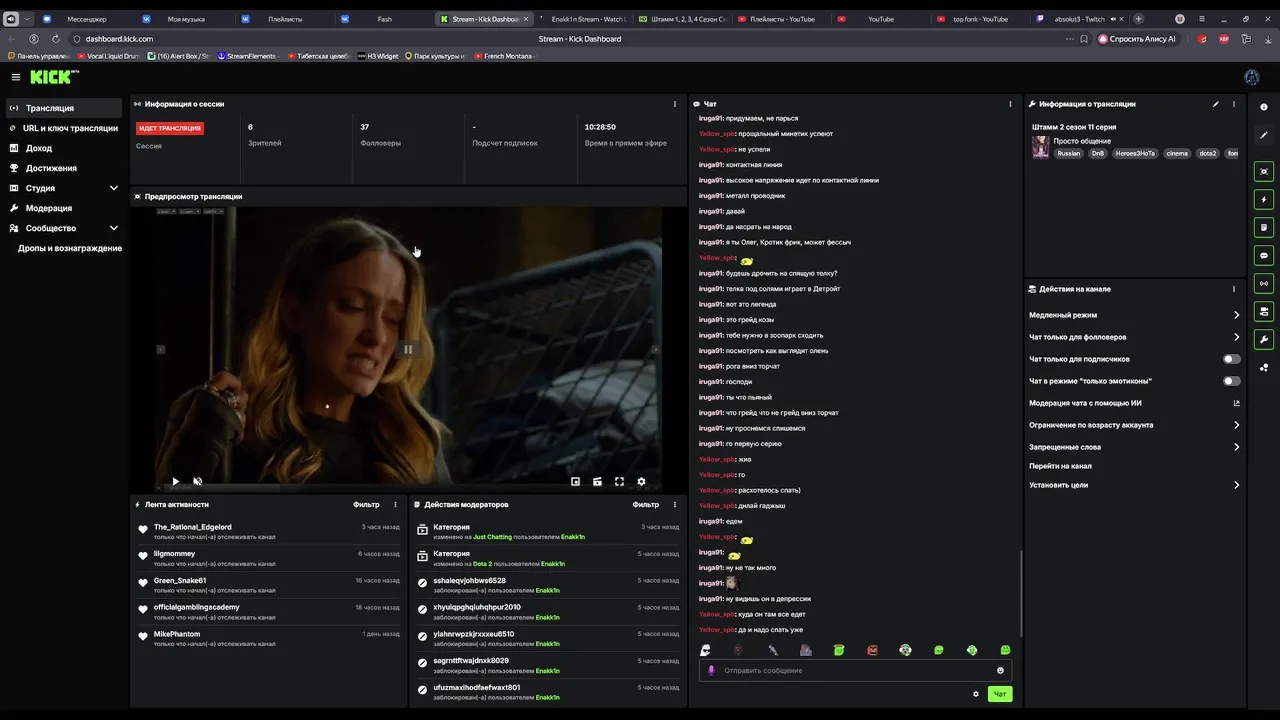Toggle Чат только для подписчиков switch

coord(1232,359)
